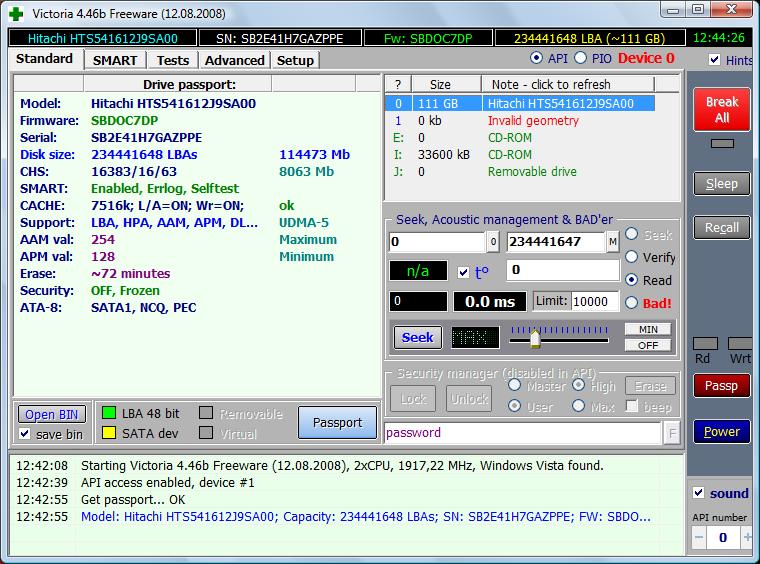Image resolution: width=760 pixels, height=564 pixels.
Task: Click the acoustic management slider handle
Action: pyautogui.click(x=535, y=338)
